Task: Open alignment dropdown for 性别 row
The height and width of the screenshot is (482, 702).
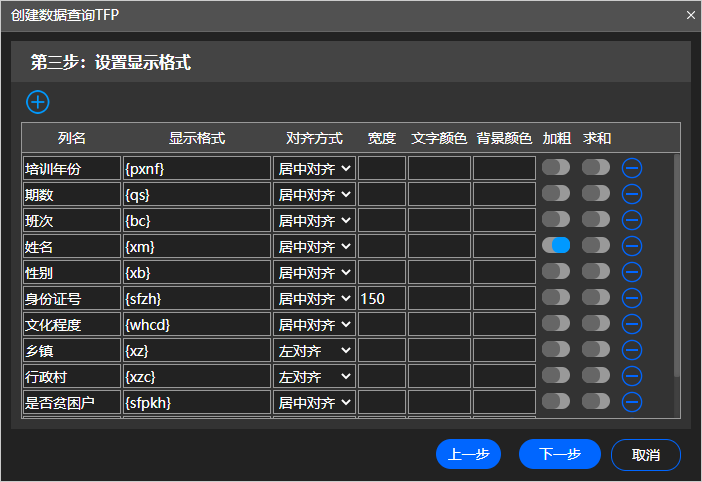Action: [314, 272]
